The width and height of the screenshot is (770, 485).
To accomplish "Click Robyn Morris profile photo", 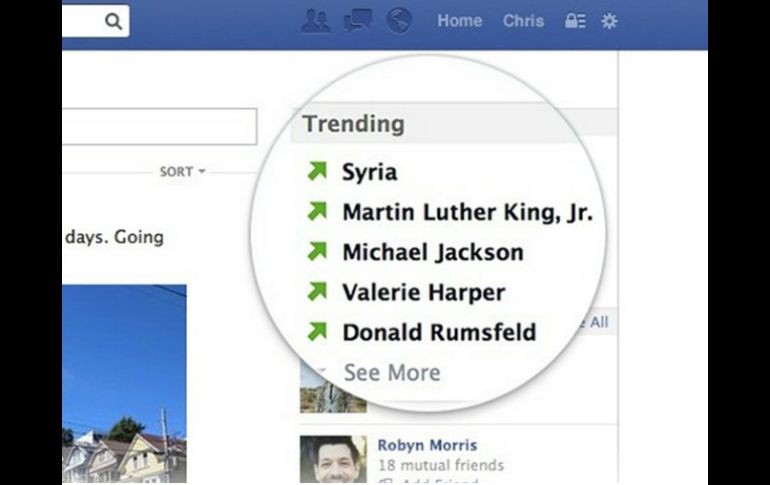I will pos(333,459).
